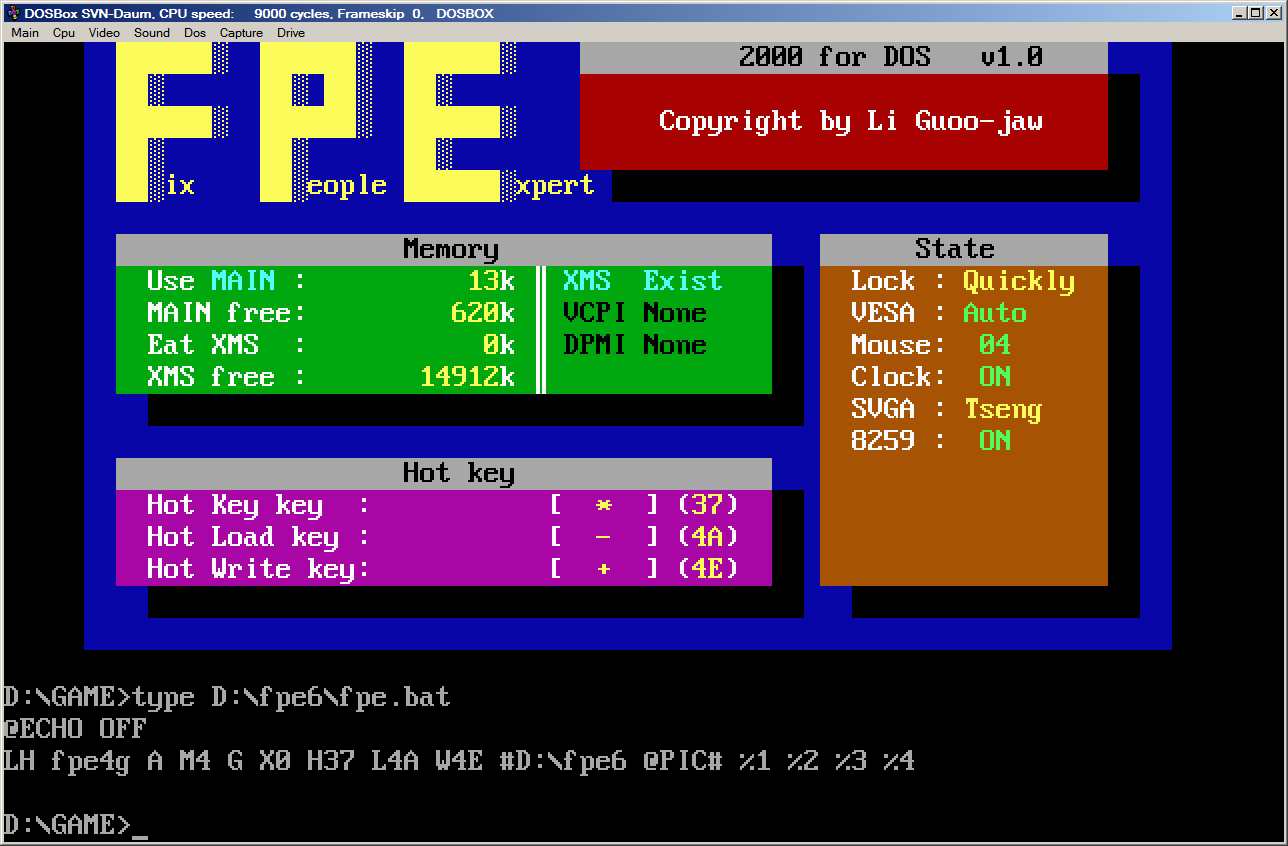Click the Hot key panel header
The image size is (1288, 846).
[x=444, y=473]
